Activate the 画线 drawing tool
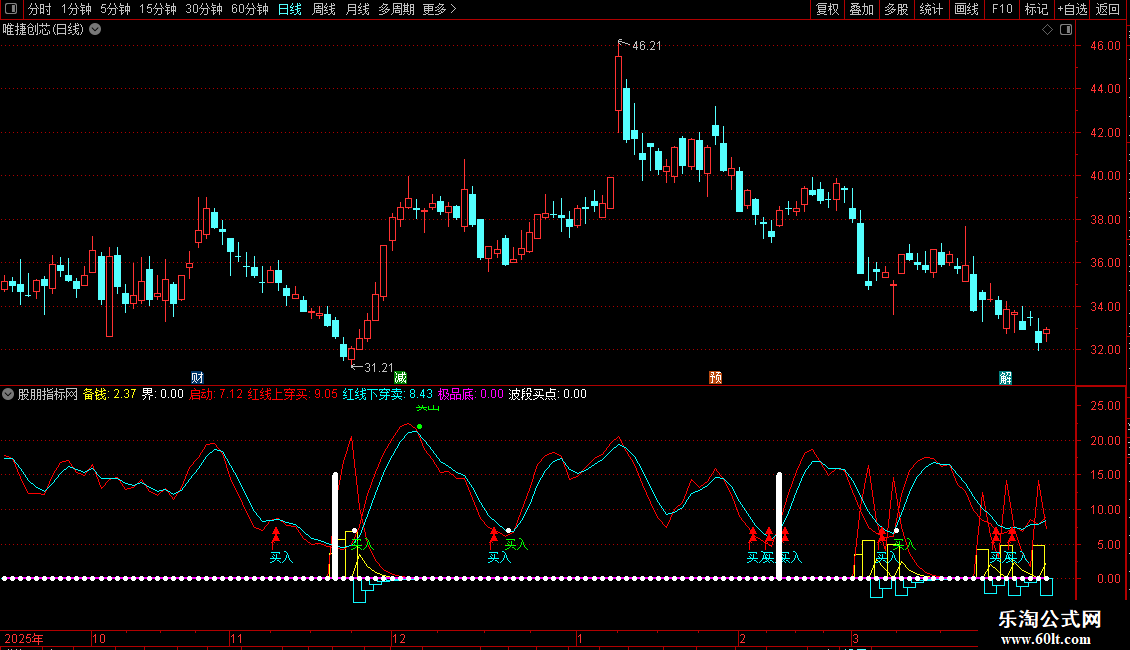This screenshot has width=1130, height=650. (x=966, y=9)
